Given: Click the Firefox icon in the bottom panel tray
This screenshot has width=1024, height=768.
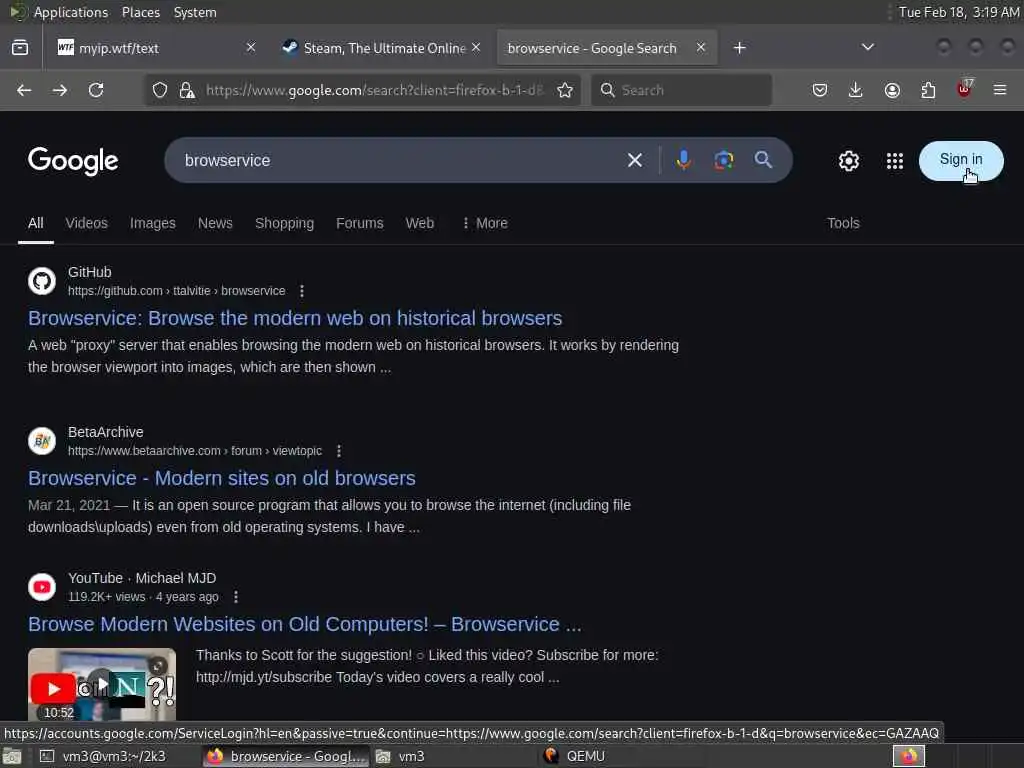Looking at the screenshot, I should 908,756.
